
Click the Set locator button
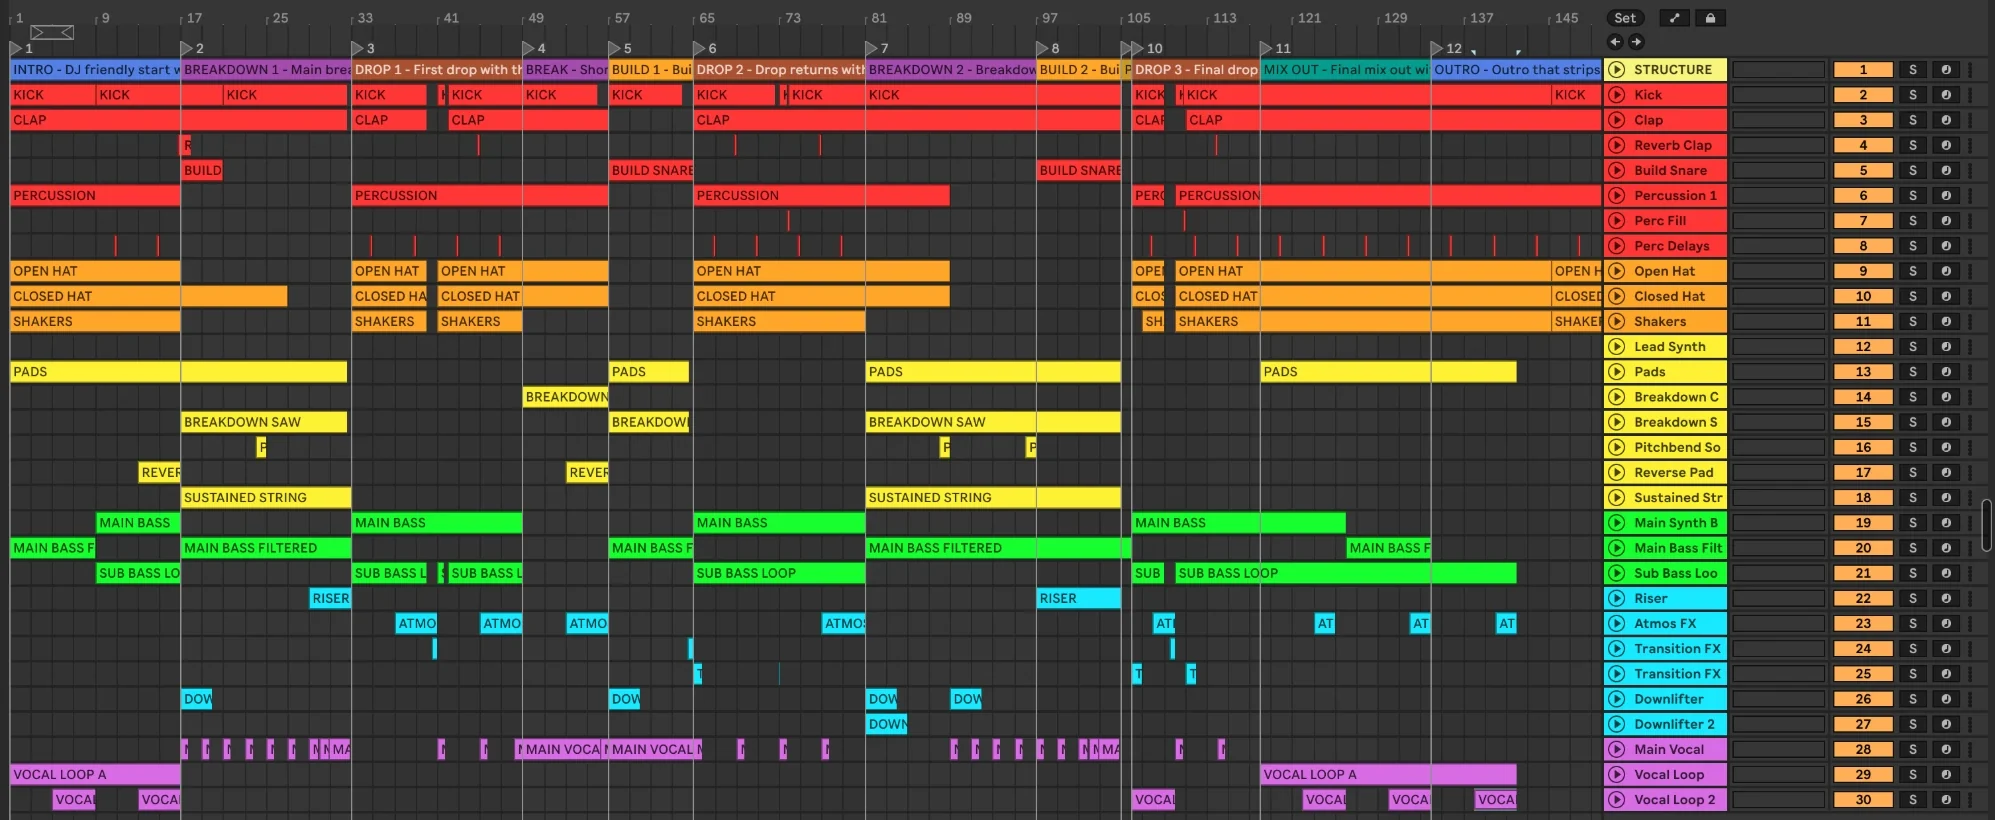pos(1625,18)
